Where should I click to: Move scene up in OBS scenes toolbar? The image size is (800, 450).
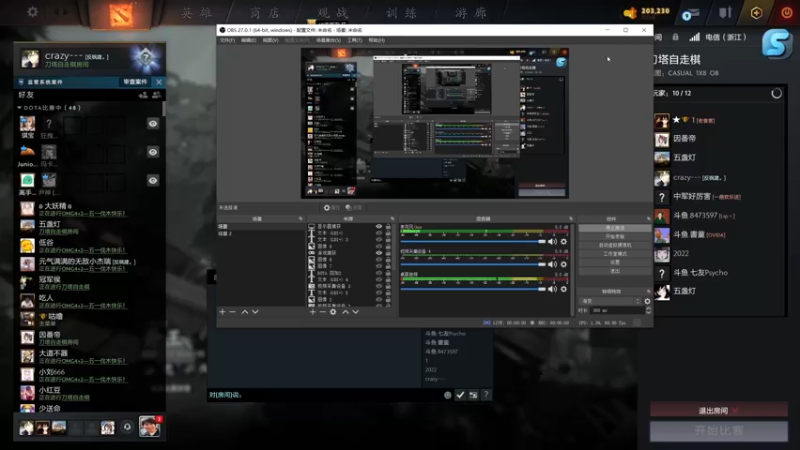pos(245,312)
